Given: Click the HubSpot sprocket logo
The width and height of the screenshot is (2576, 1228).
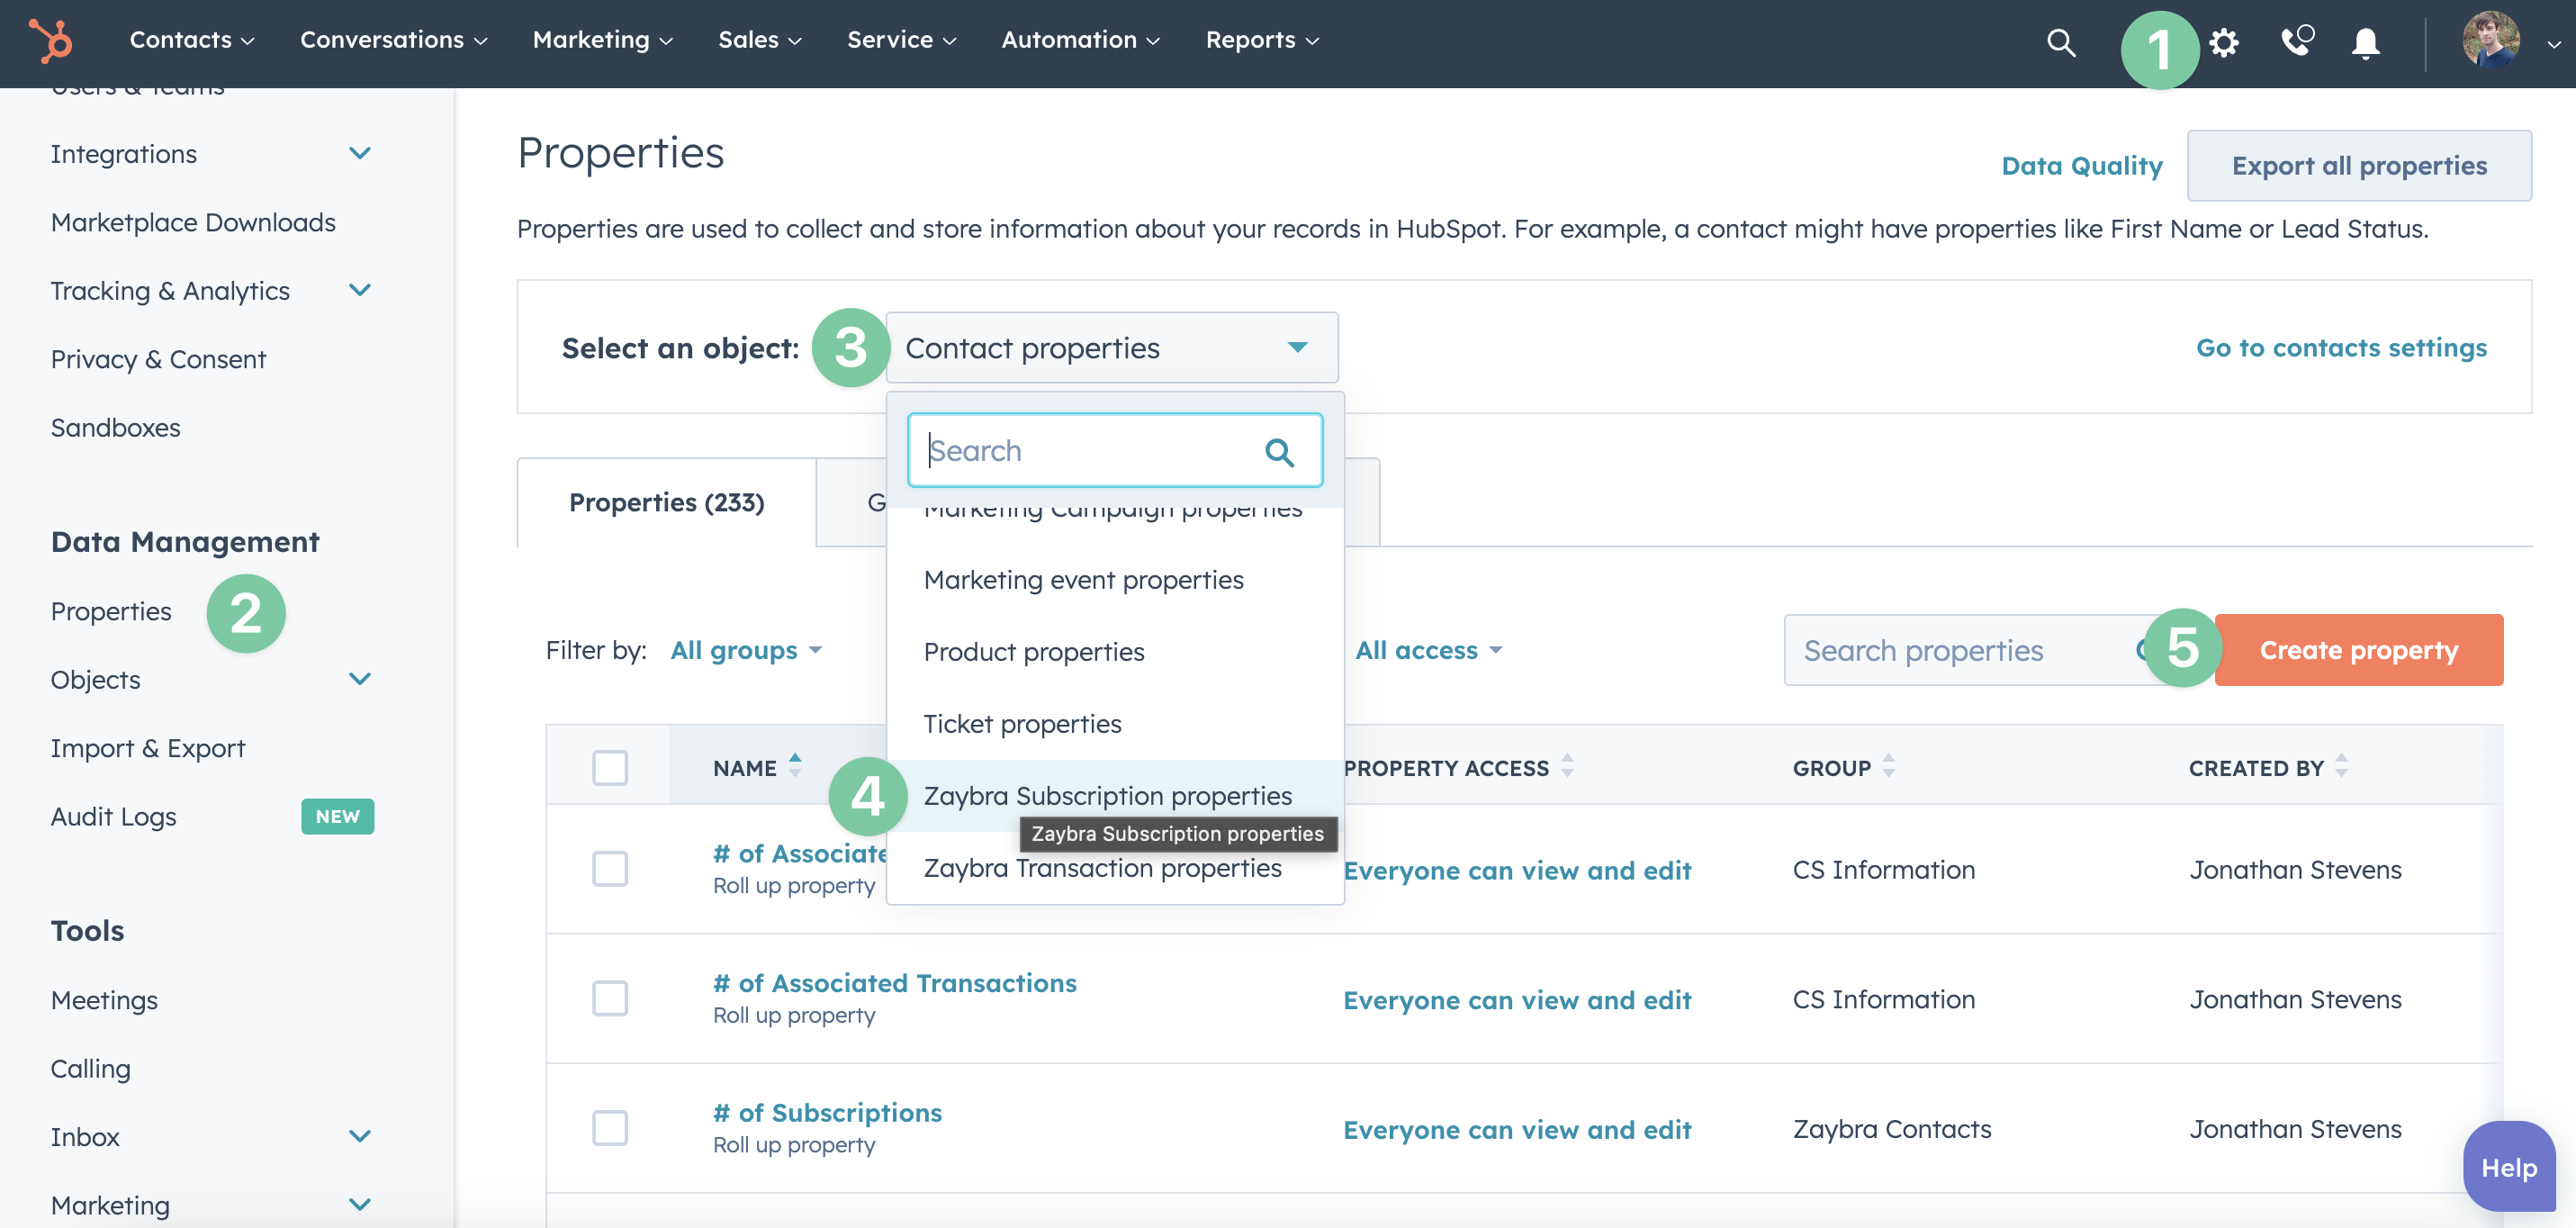Looking at the screenshot, I should click(50, 41).
